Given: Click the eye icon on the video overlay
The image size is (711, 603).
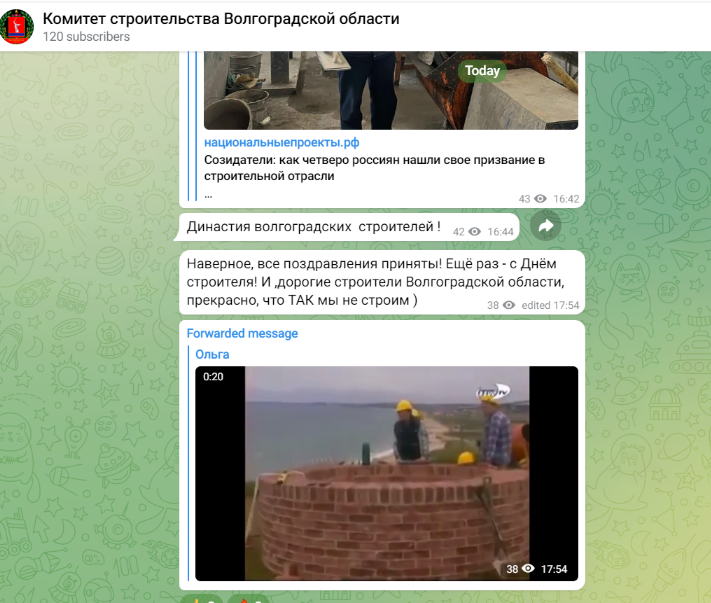Looking at the screenshot, I should pyautogui.click(x=528, y=569).
